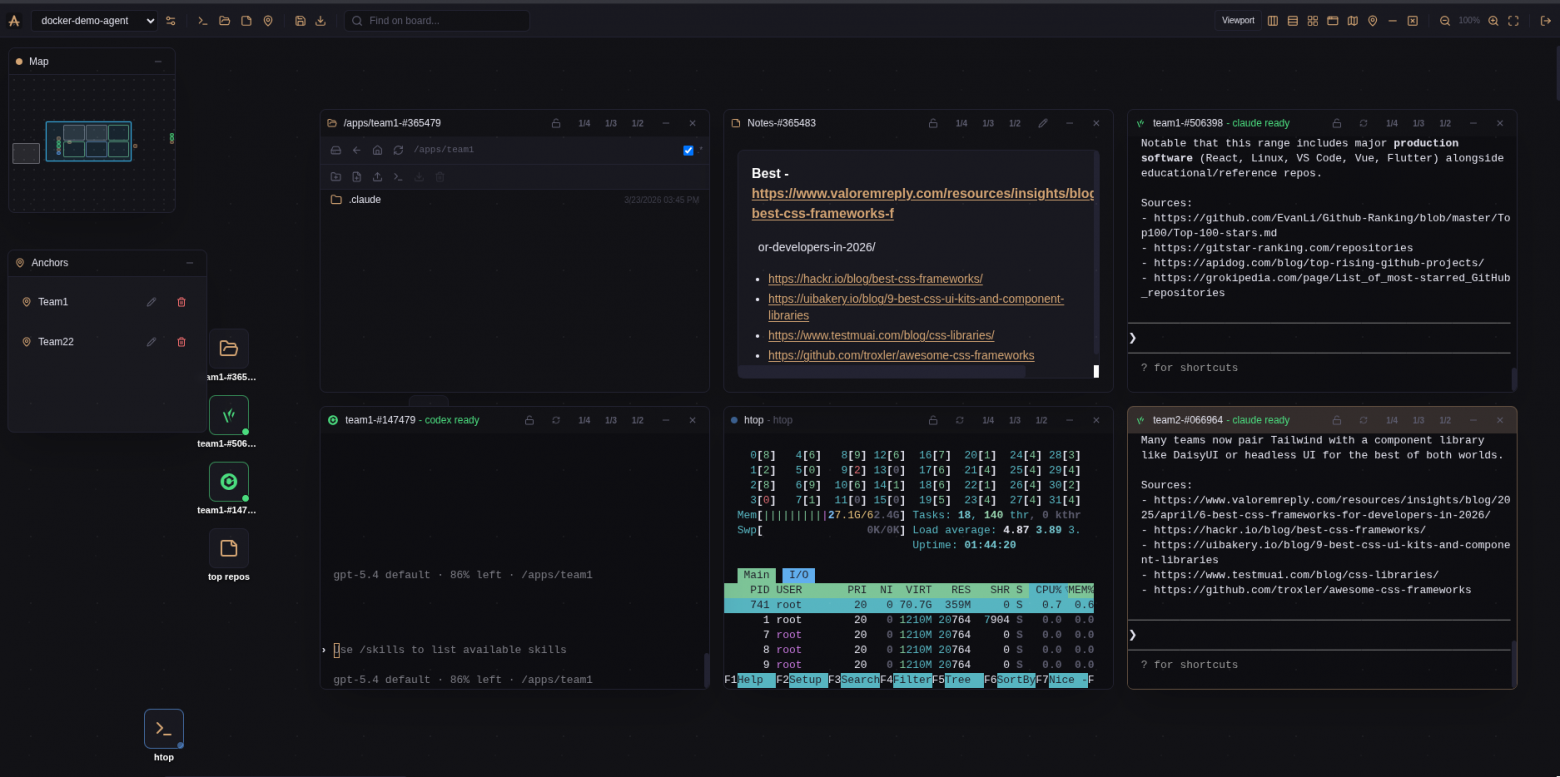Click the Viewport button

(1237, 21)
